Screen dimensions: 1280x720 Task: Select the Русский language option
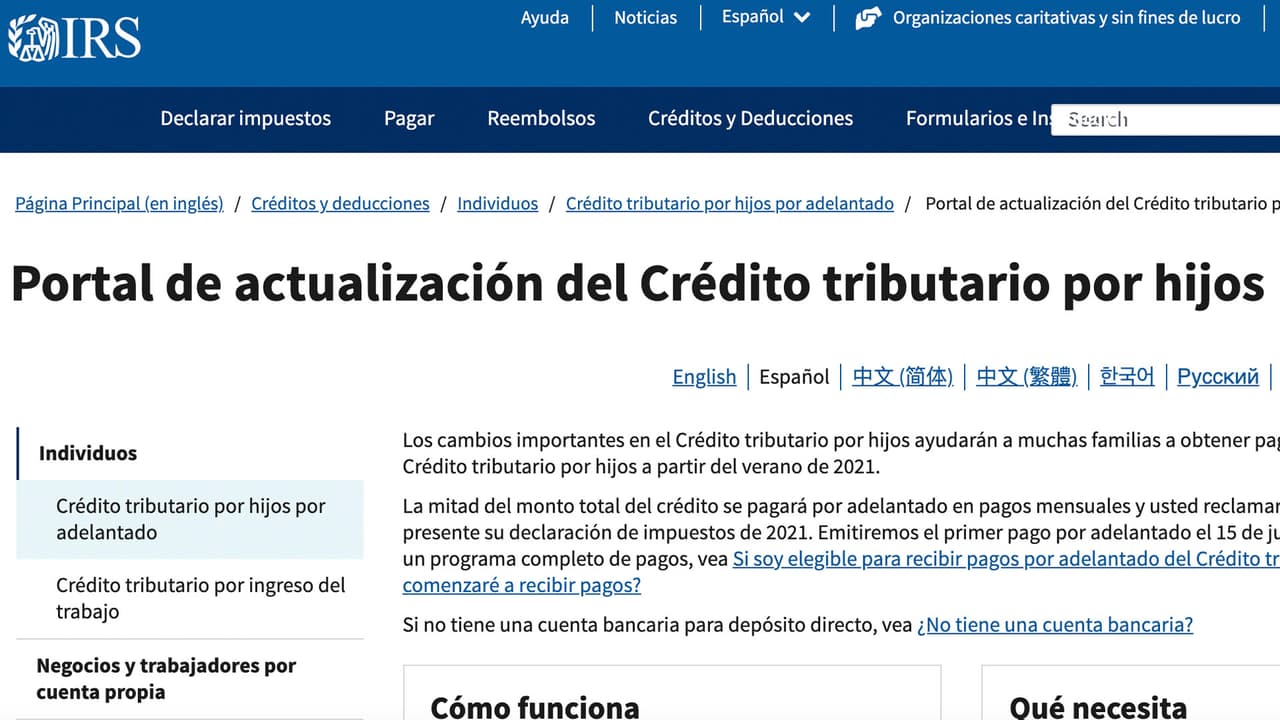[x=1217, y=377]
